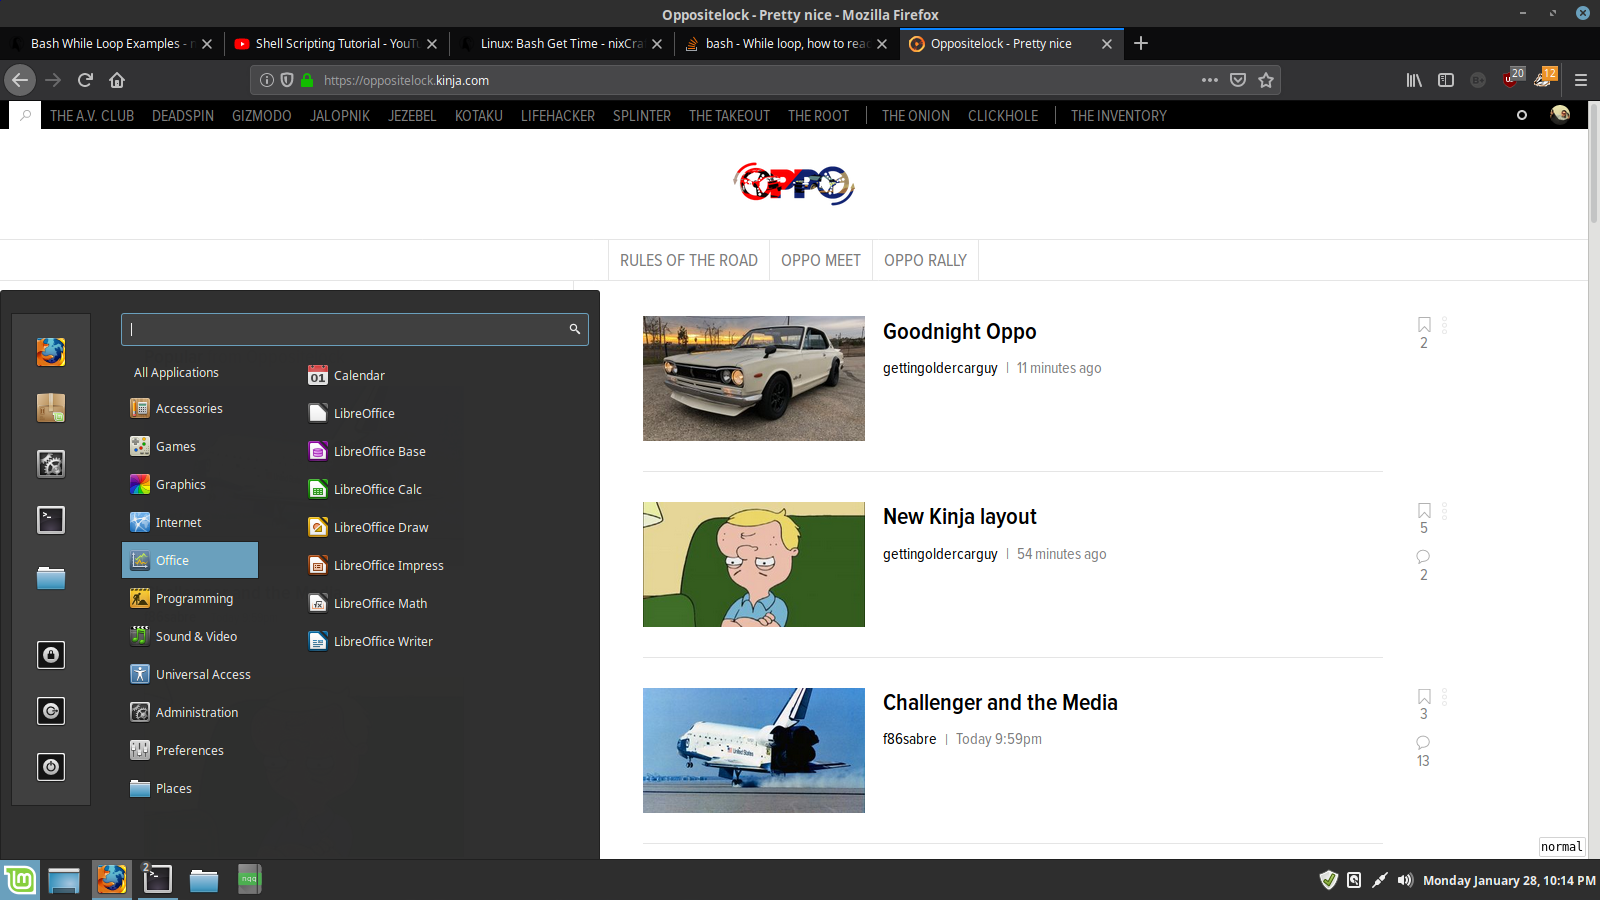This screenshot has width=1600, height=900.
Task: Open Files from the menu favorites sidebar
Action: [51, 577]
